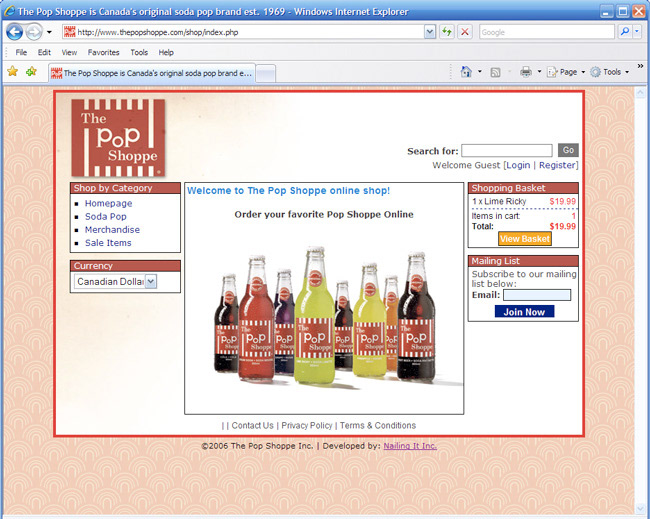
Task: Click the browser Back arrow button
Action: pyautogui.click(x=15, y=32)
